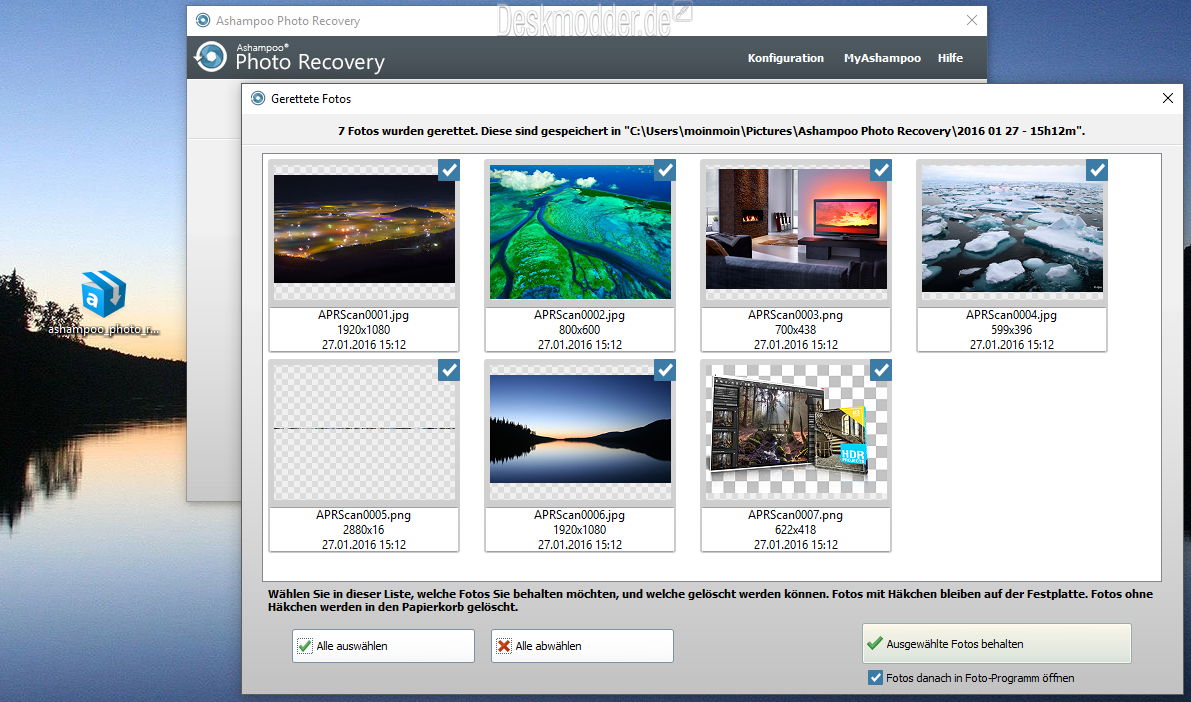
Task: Click the Ashampoo Photo Recovery logo icon in header
Action: point(210,57)
